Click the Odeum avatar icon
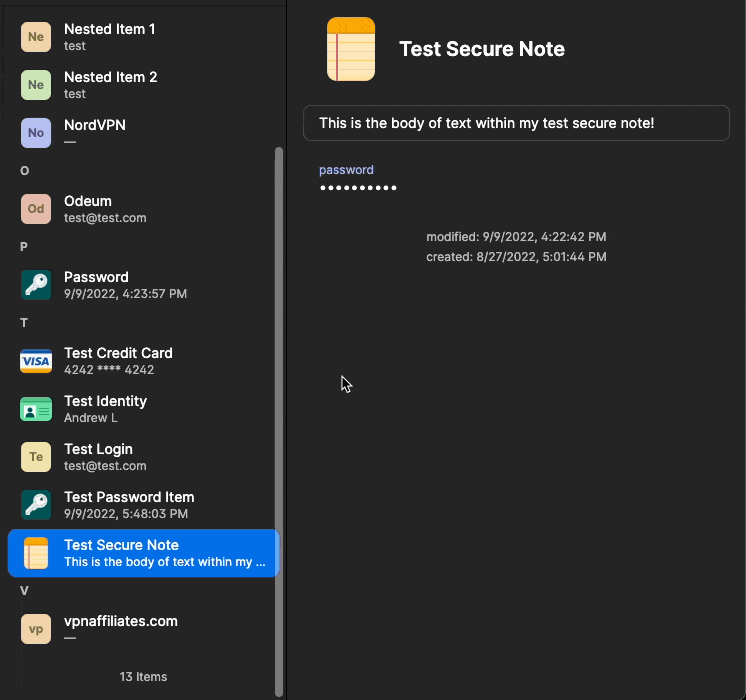Image resolution: width=746 pixels, height=700 pixels. [36, 209]
